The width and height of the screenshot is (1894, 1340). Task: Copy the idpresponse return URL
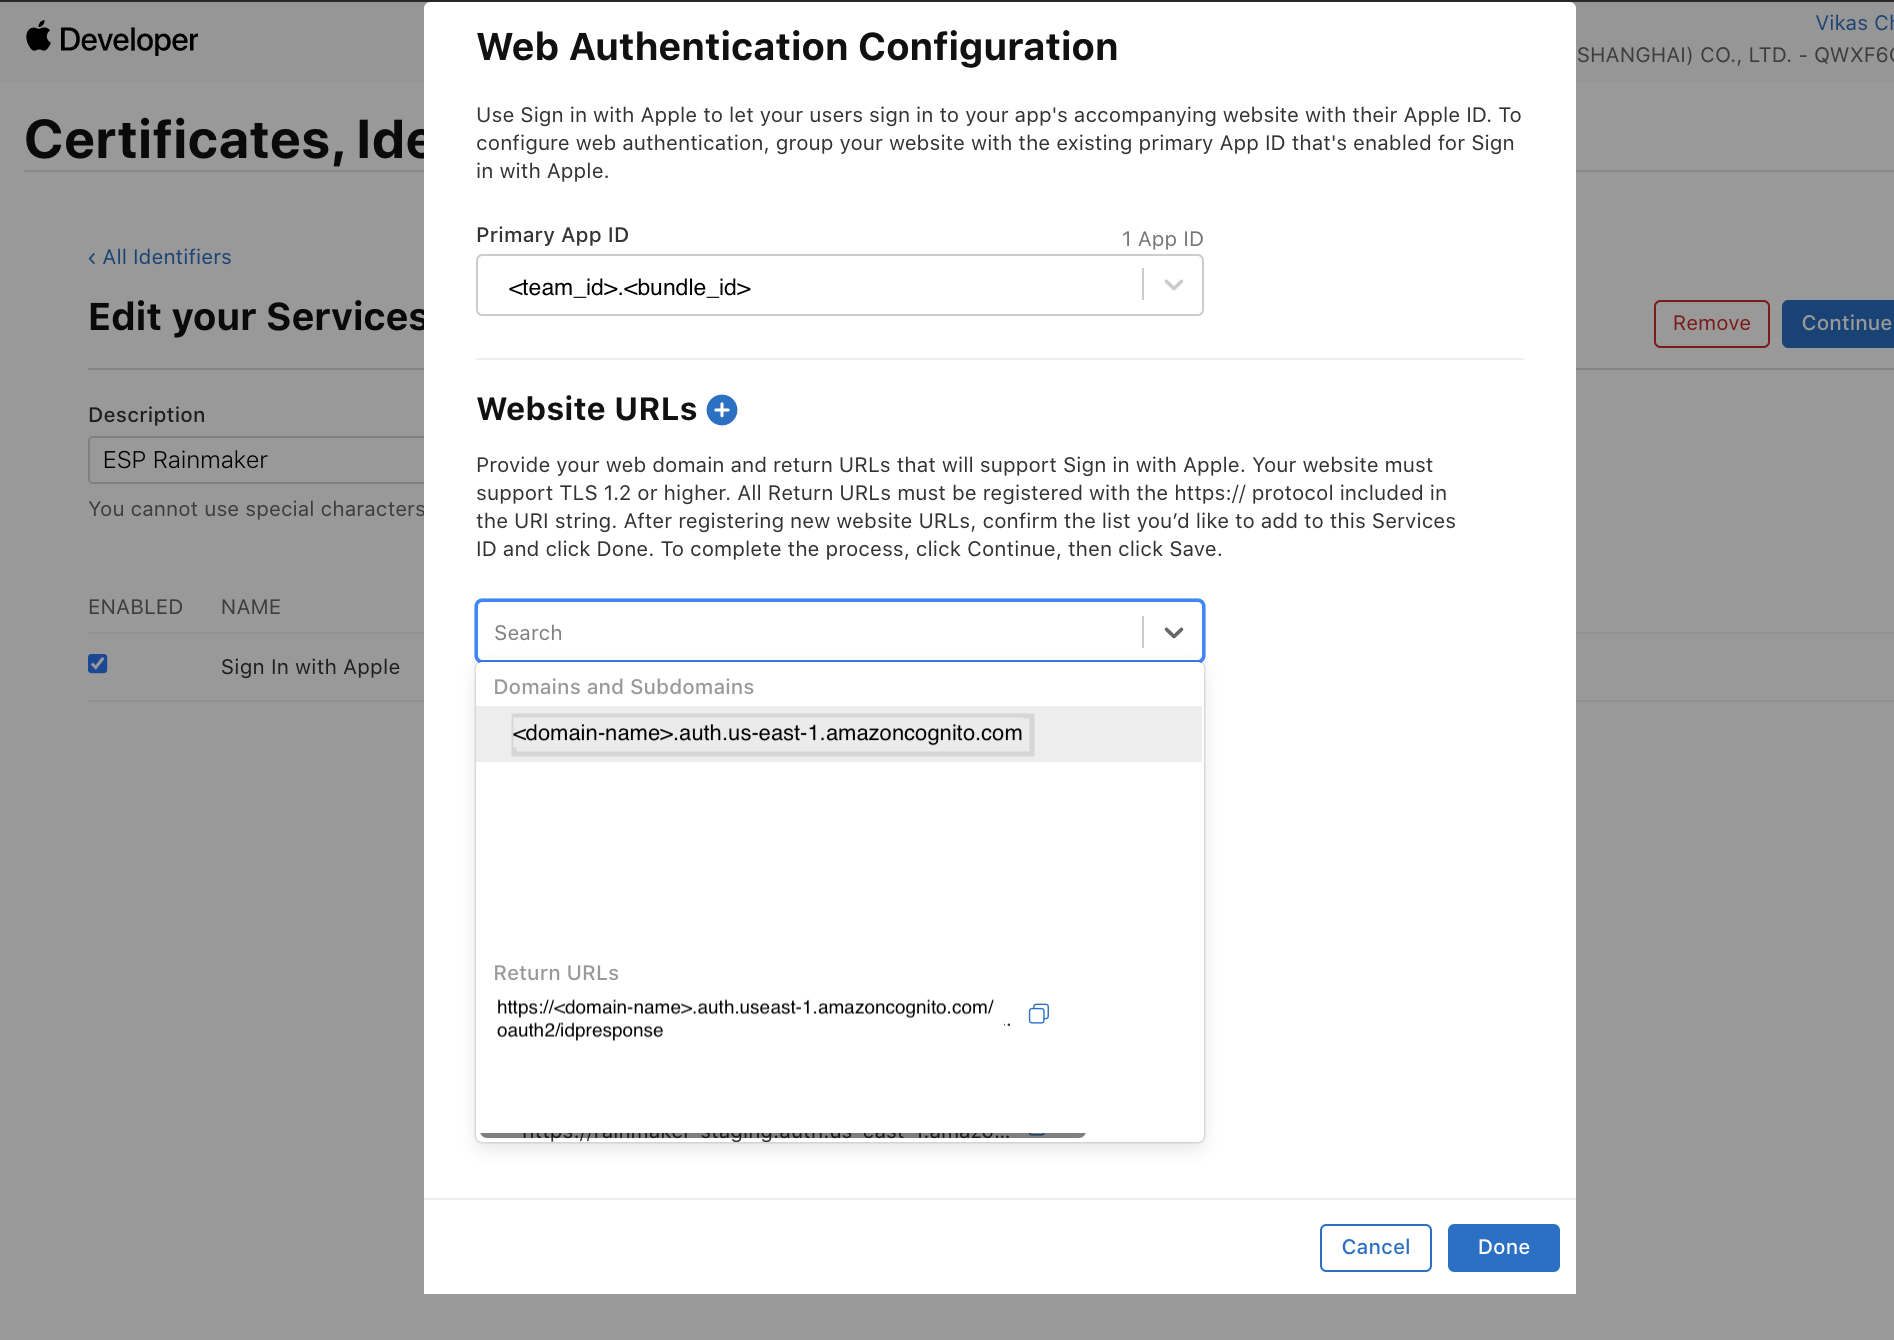click(x=1038, y=1014)
